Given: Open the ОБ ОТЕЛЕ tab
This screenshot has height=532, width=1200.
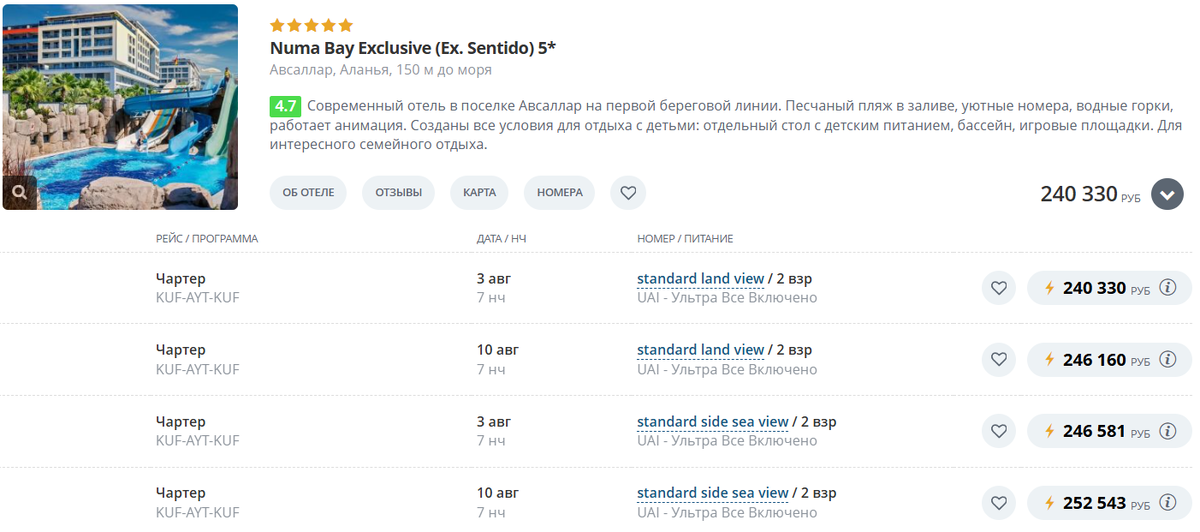Looking at the screenshot, I should click(308, 193).
